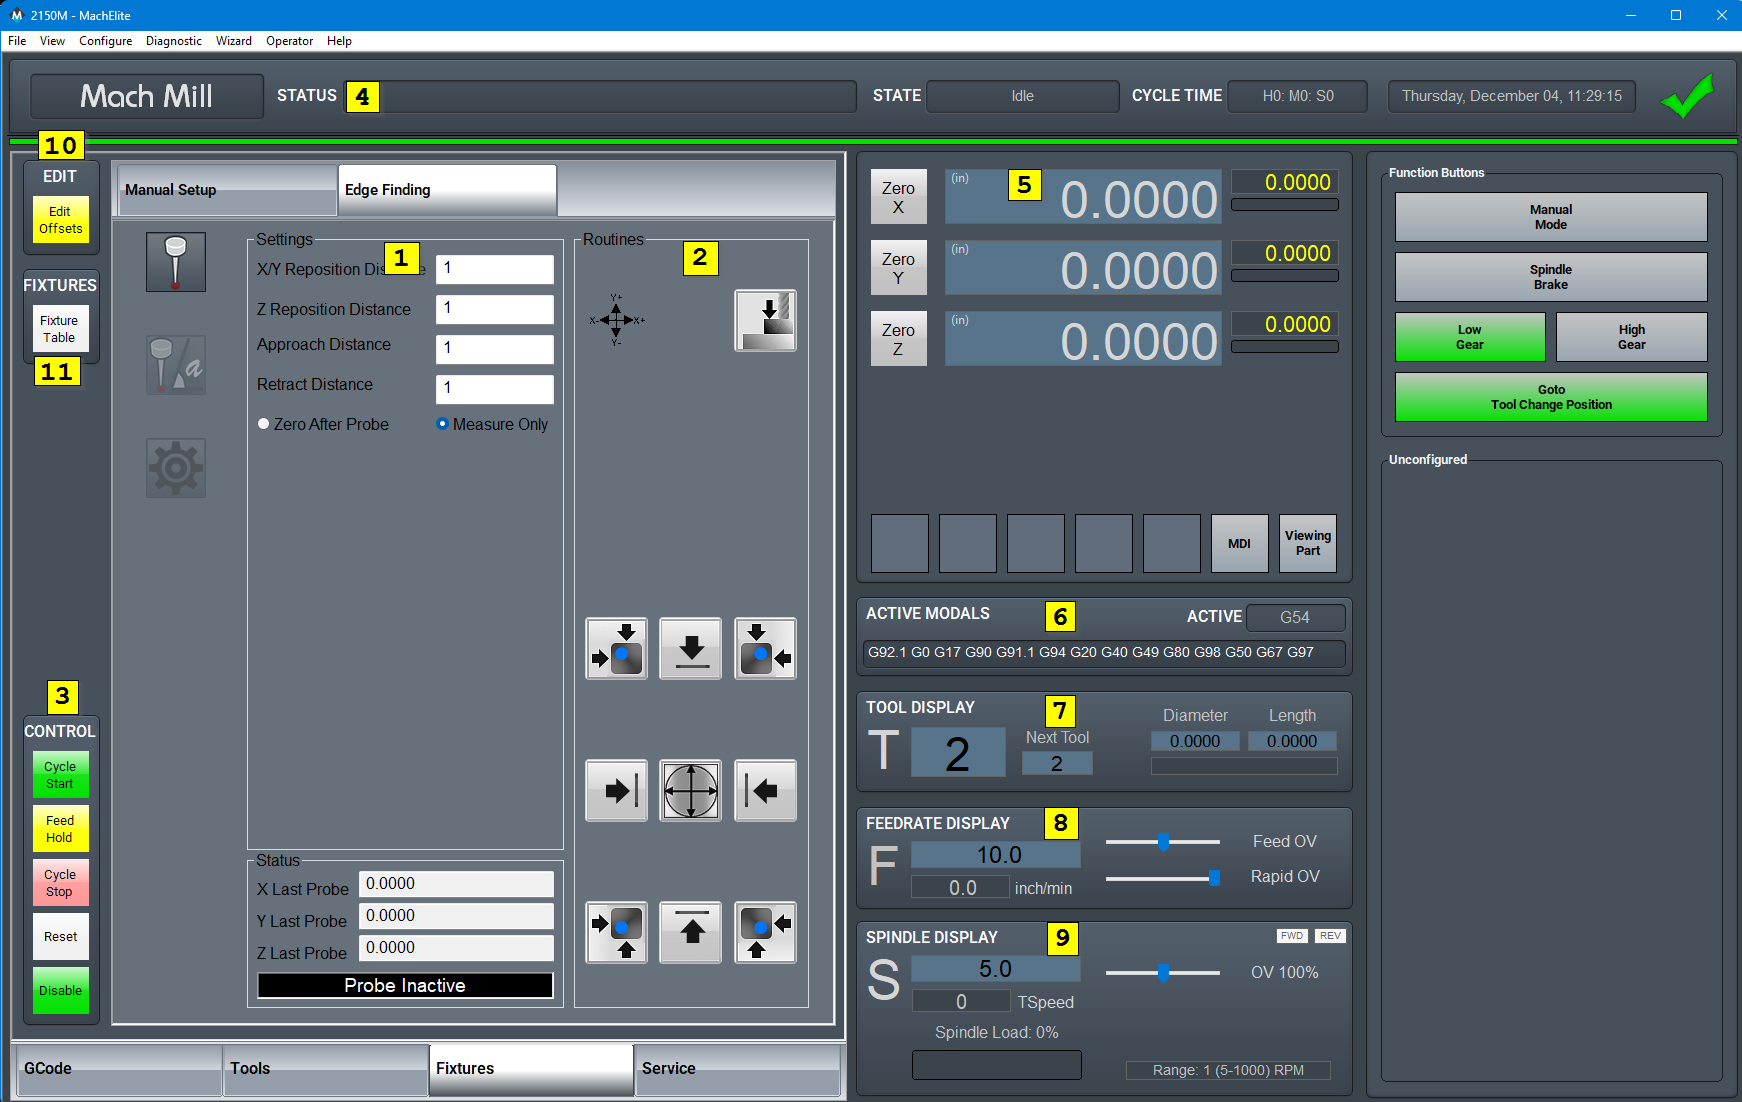This screenshot has height=1102, width=1742.
Task: Select the Zero After Probe option
Action: tap(264, 424)
